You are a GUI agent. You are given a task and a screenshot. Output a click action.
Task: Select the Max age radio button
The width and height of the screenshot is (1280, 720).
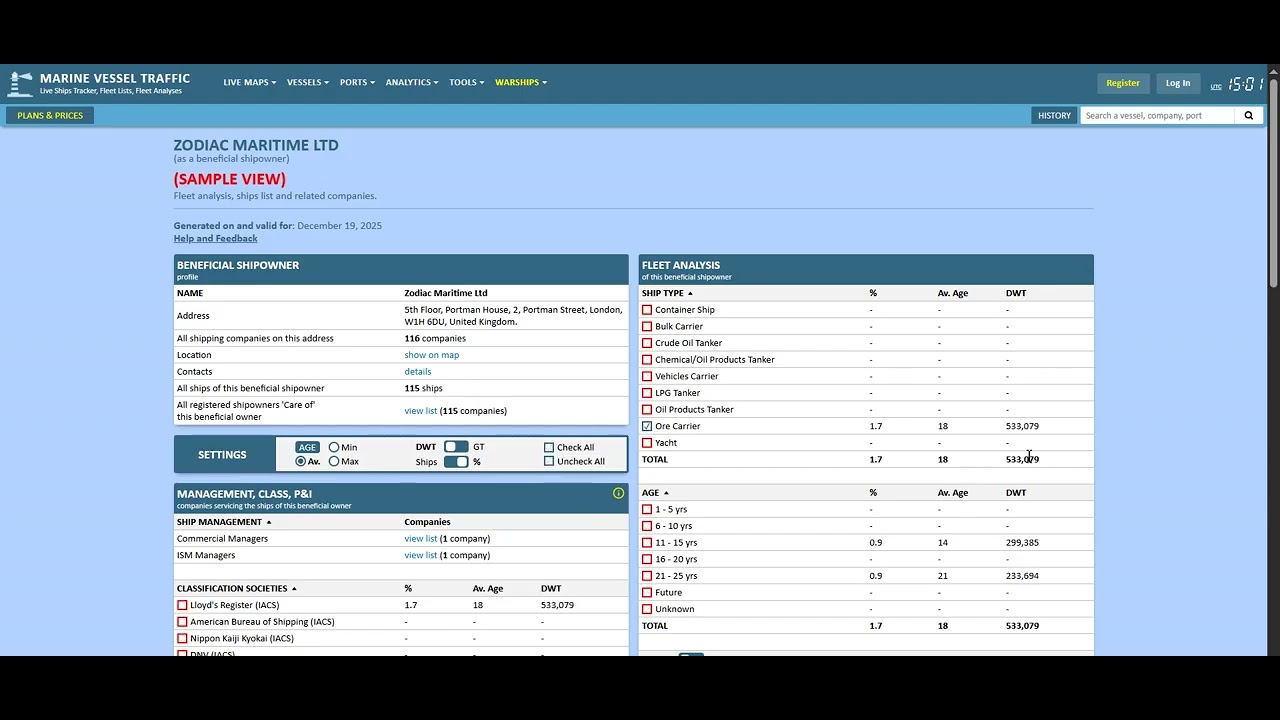click(x=334, y=461)
